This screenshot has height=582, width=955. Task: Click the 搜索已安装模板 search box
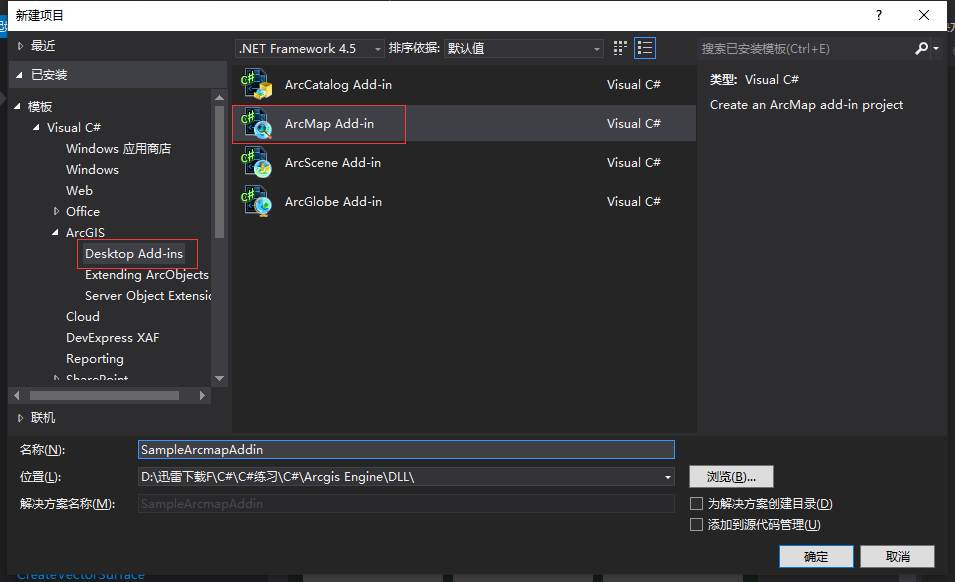805,49
